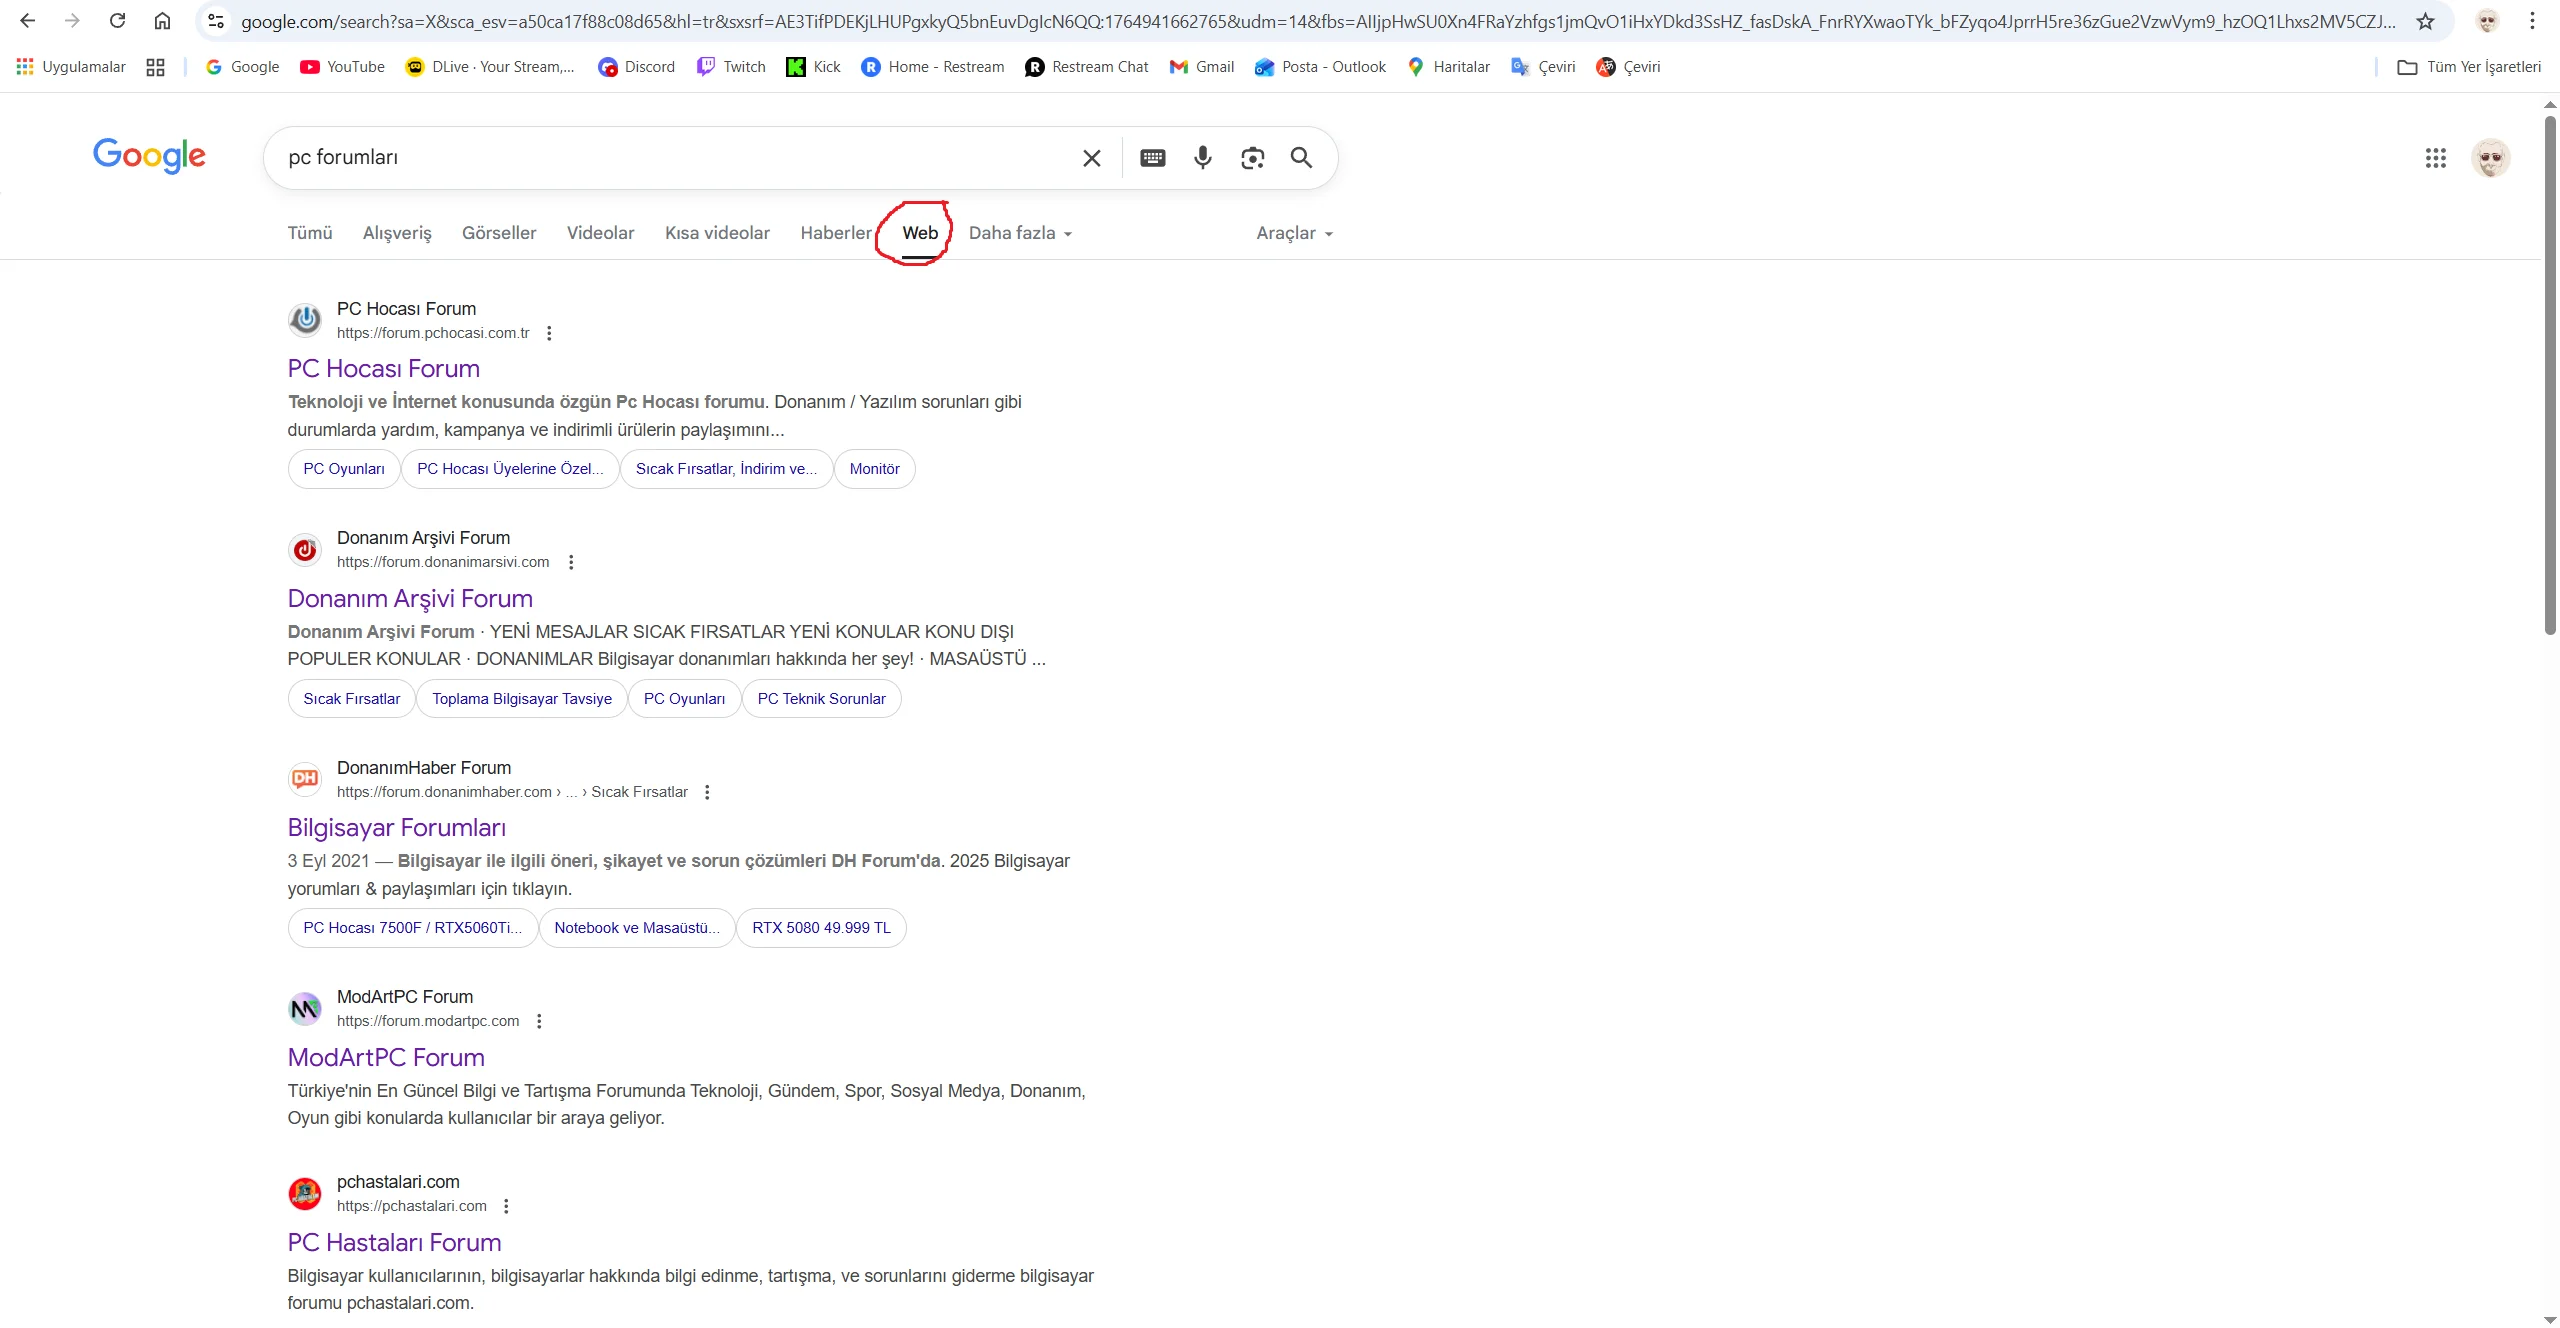Click the vertical page scrollbar

[2549, 375]
